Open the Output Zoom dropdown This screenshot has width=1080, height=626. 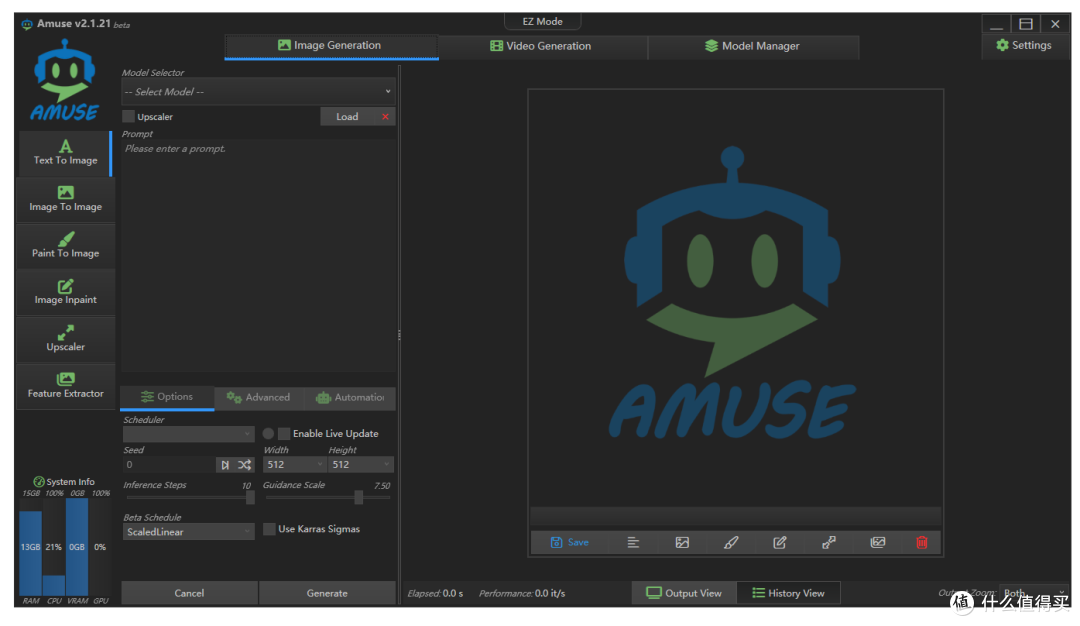tap(1035, 593)
